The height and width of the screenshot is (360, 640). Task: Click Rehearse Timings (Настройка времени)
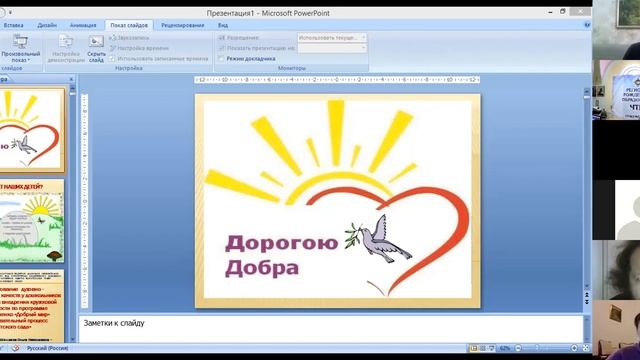coord(139,48)
